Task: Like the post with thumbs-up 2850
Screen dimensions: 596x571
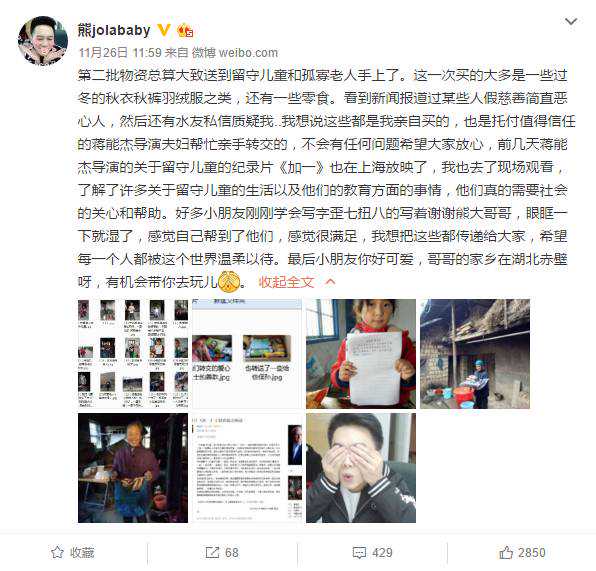Action: [x=522, y=552]
